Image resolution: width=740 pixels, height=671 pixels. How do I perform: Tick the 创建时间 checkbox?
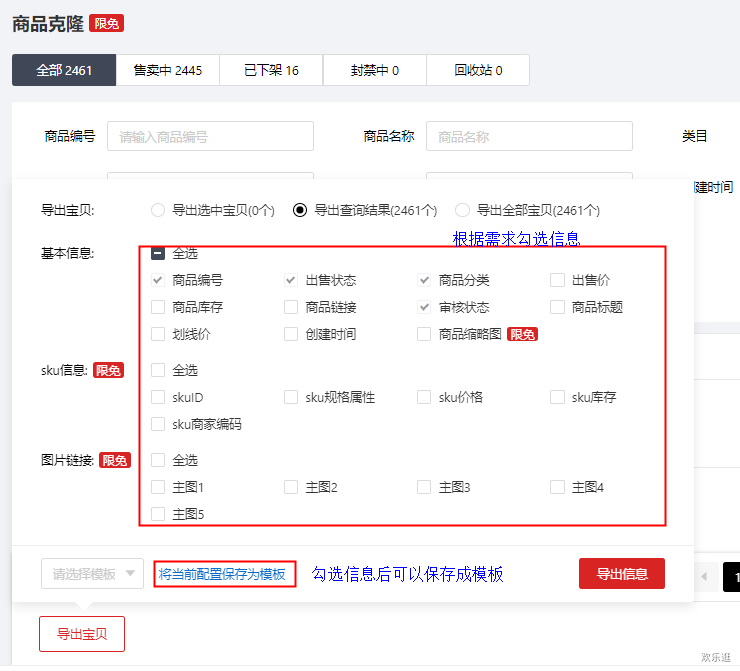pos(291,334)
